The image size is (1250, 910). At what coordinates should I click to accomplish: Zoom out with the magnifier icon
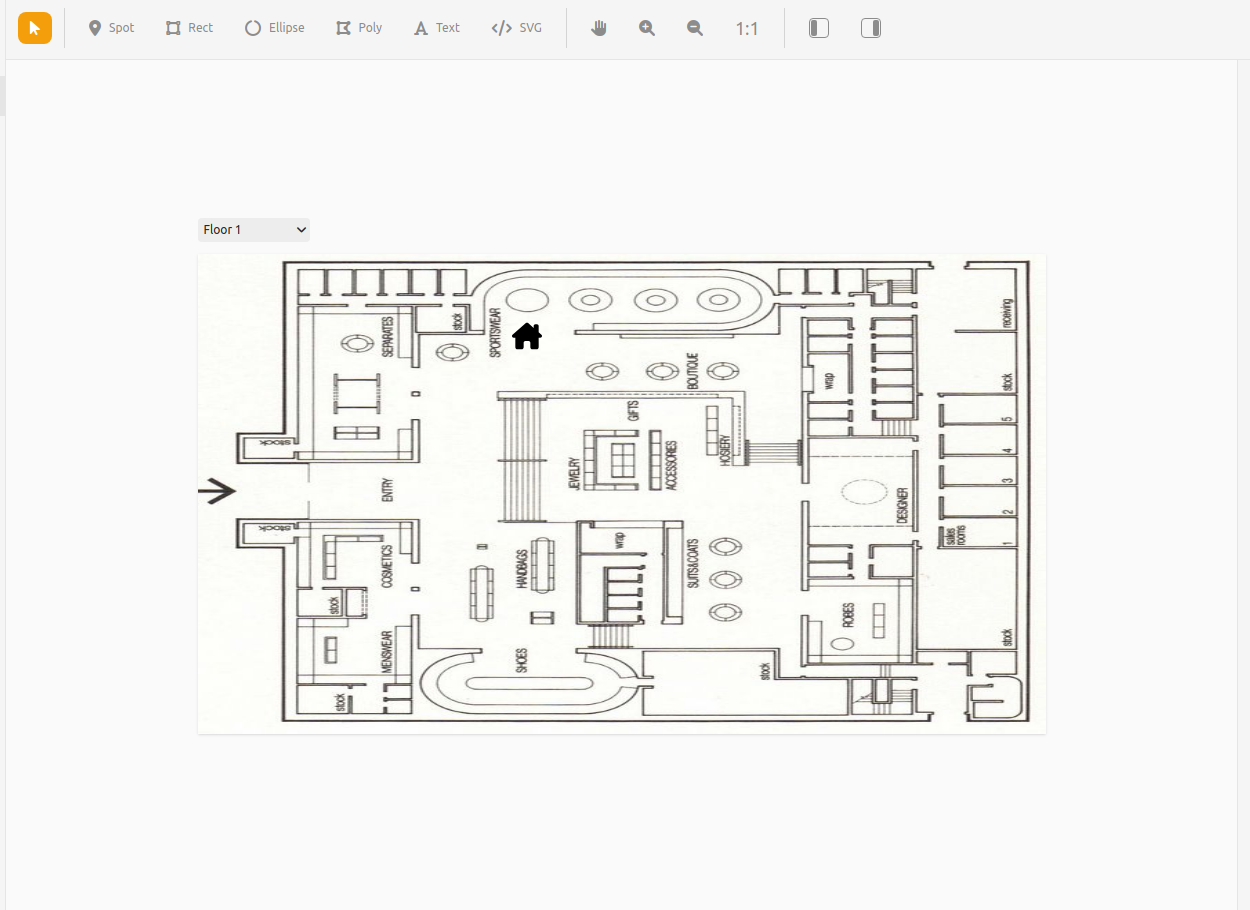(694, 27)
